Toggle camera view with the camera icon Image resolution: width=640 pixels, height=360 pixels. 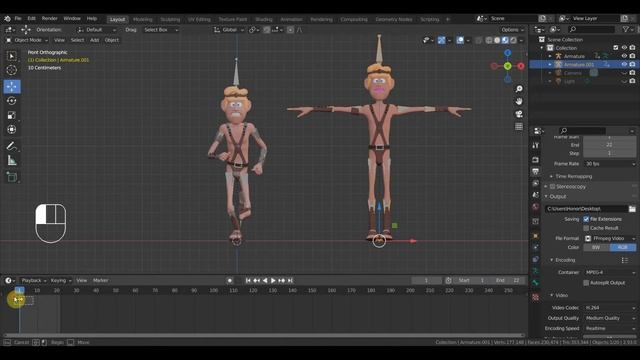point(519,114)
